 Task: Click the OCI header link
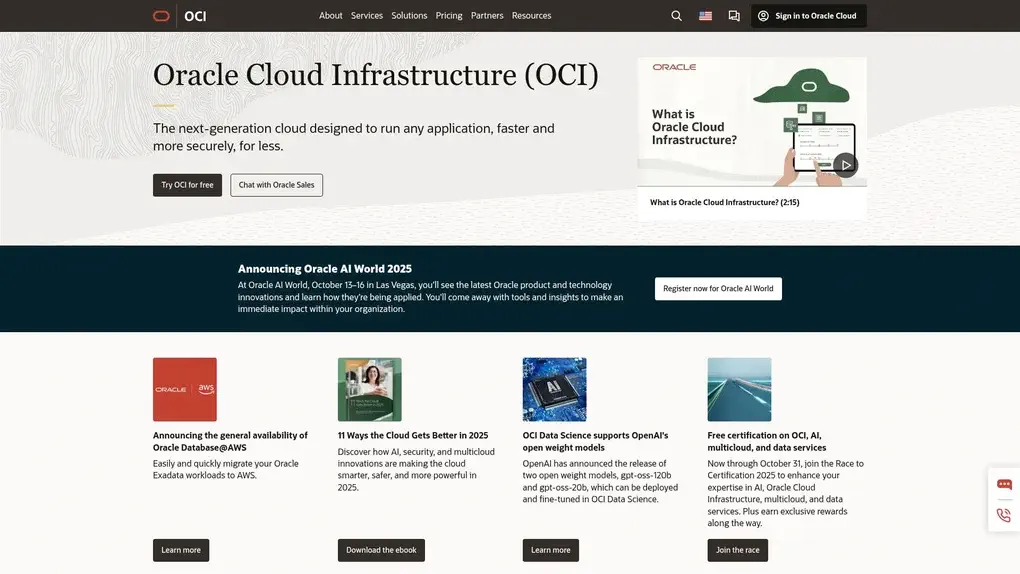click(x=195, y=16)
